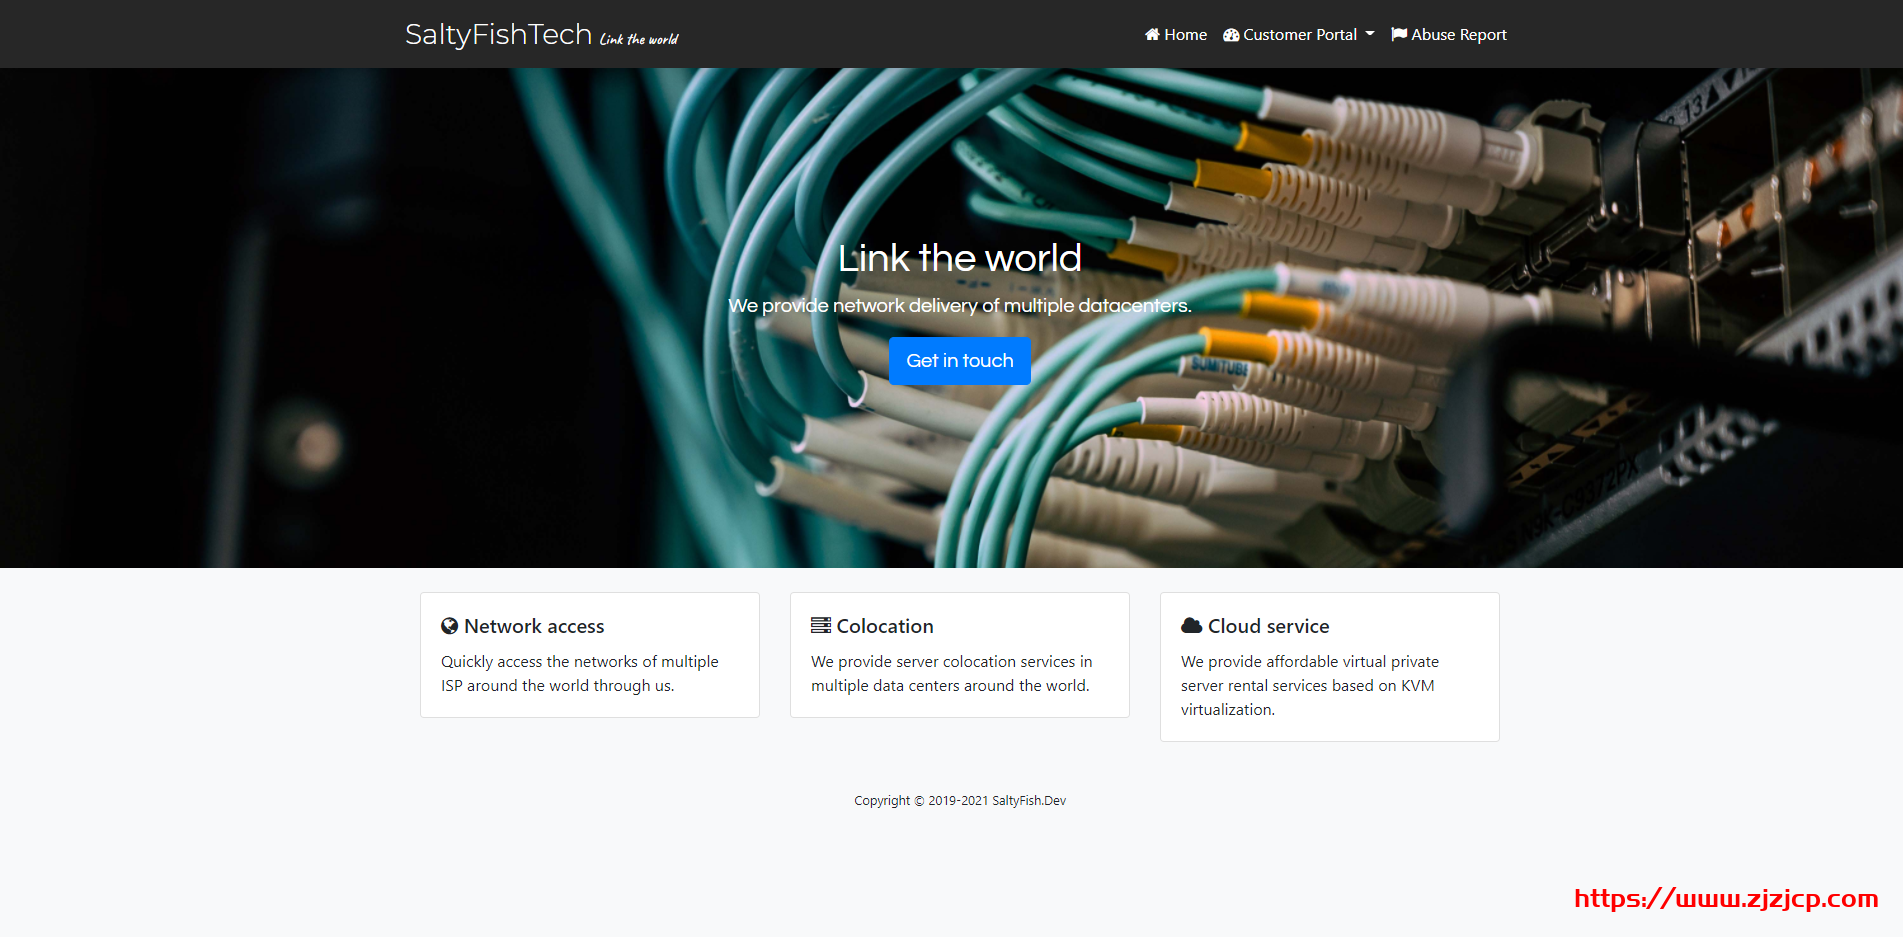Click the house icon beside Home
The image size is (1903, 937).
pos(1152,34)
